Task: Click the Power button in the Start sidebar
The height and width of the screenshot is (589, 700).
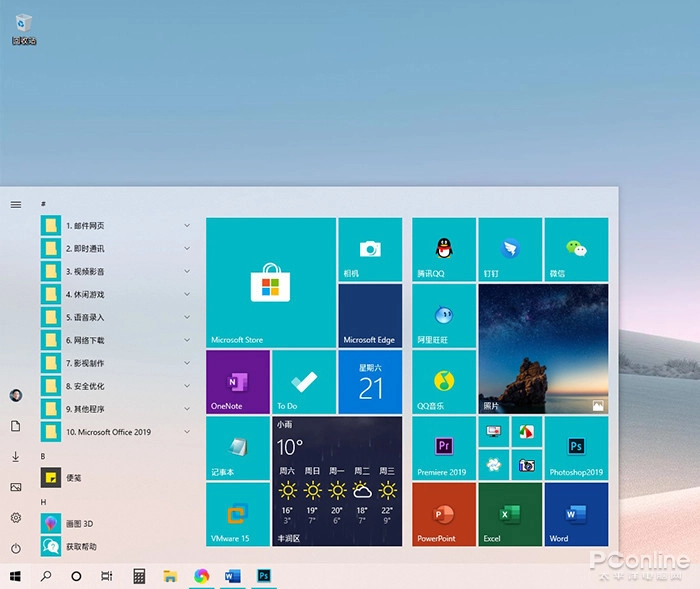Action: 16,548
